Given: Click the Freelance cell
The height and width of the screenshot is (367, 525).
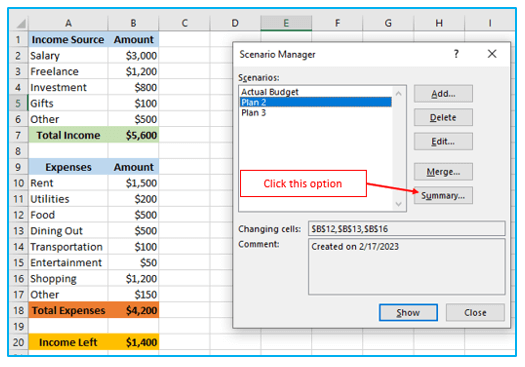Looking at the screenshot, I should [x=68, y=71].
